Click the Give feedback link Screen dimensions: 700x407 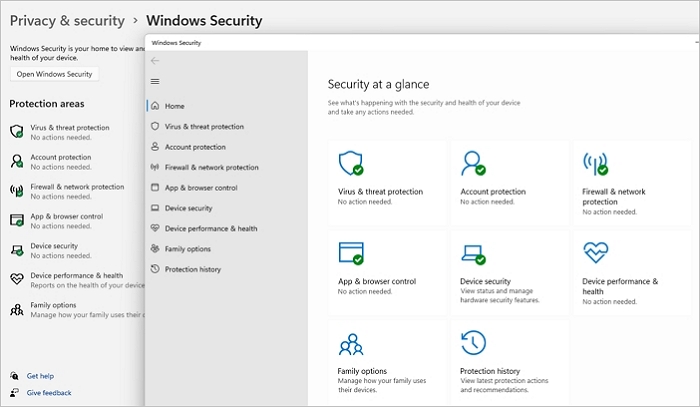pyautogui.click(x=48, y=393)
